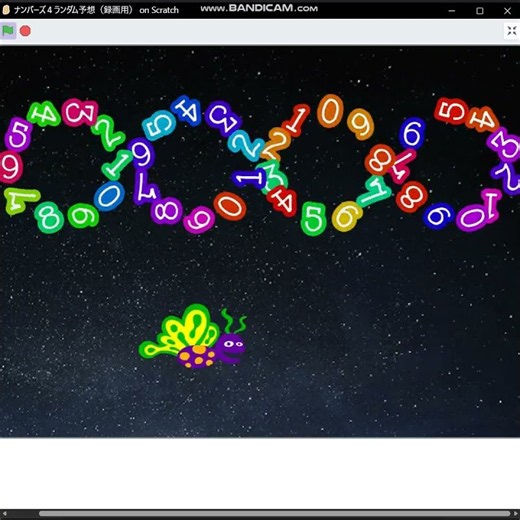Click the red number 4 sprite

point(282,201)
